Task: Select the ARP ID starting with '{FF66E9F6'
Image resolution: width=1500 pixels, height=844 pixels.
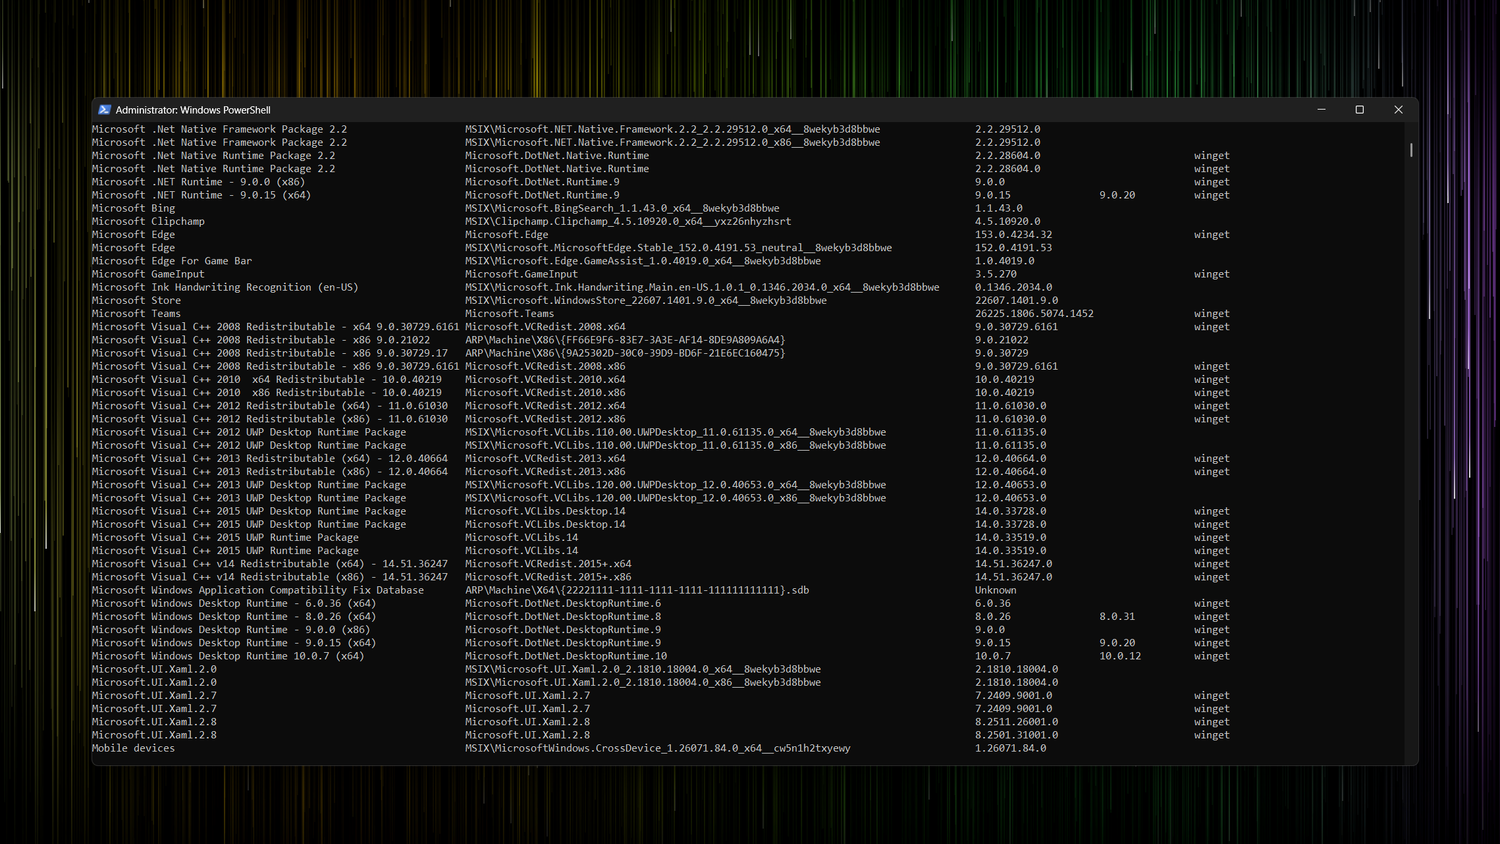Action: tap(625, 340)
